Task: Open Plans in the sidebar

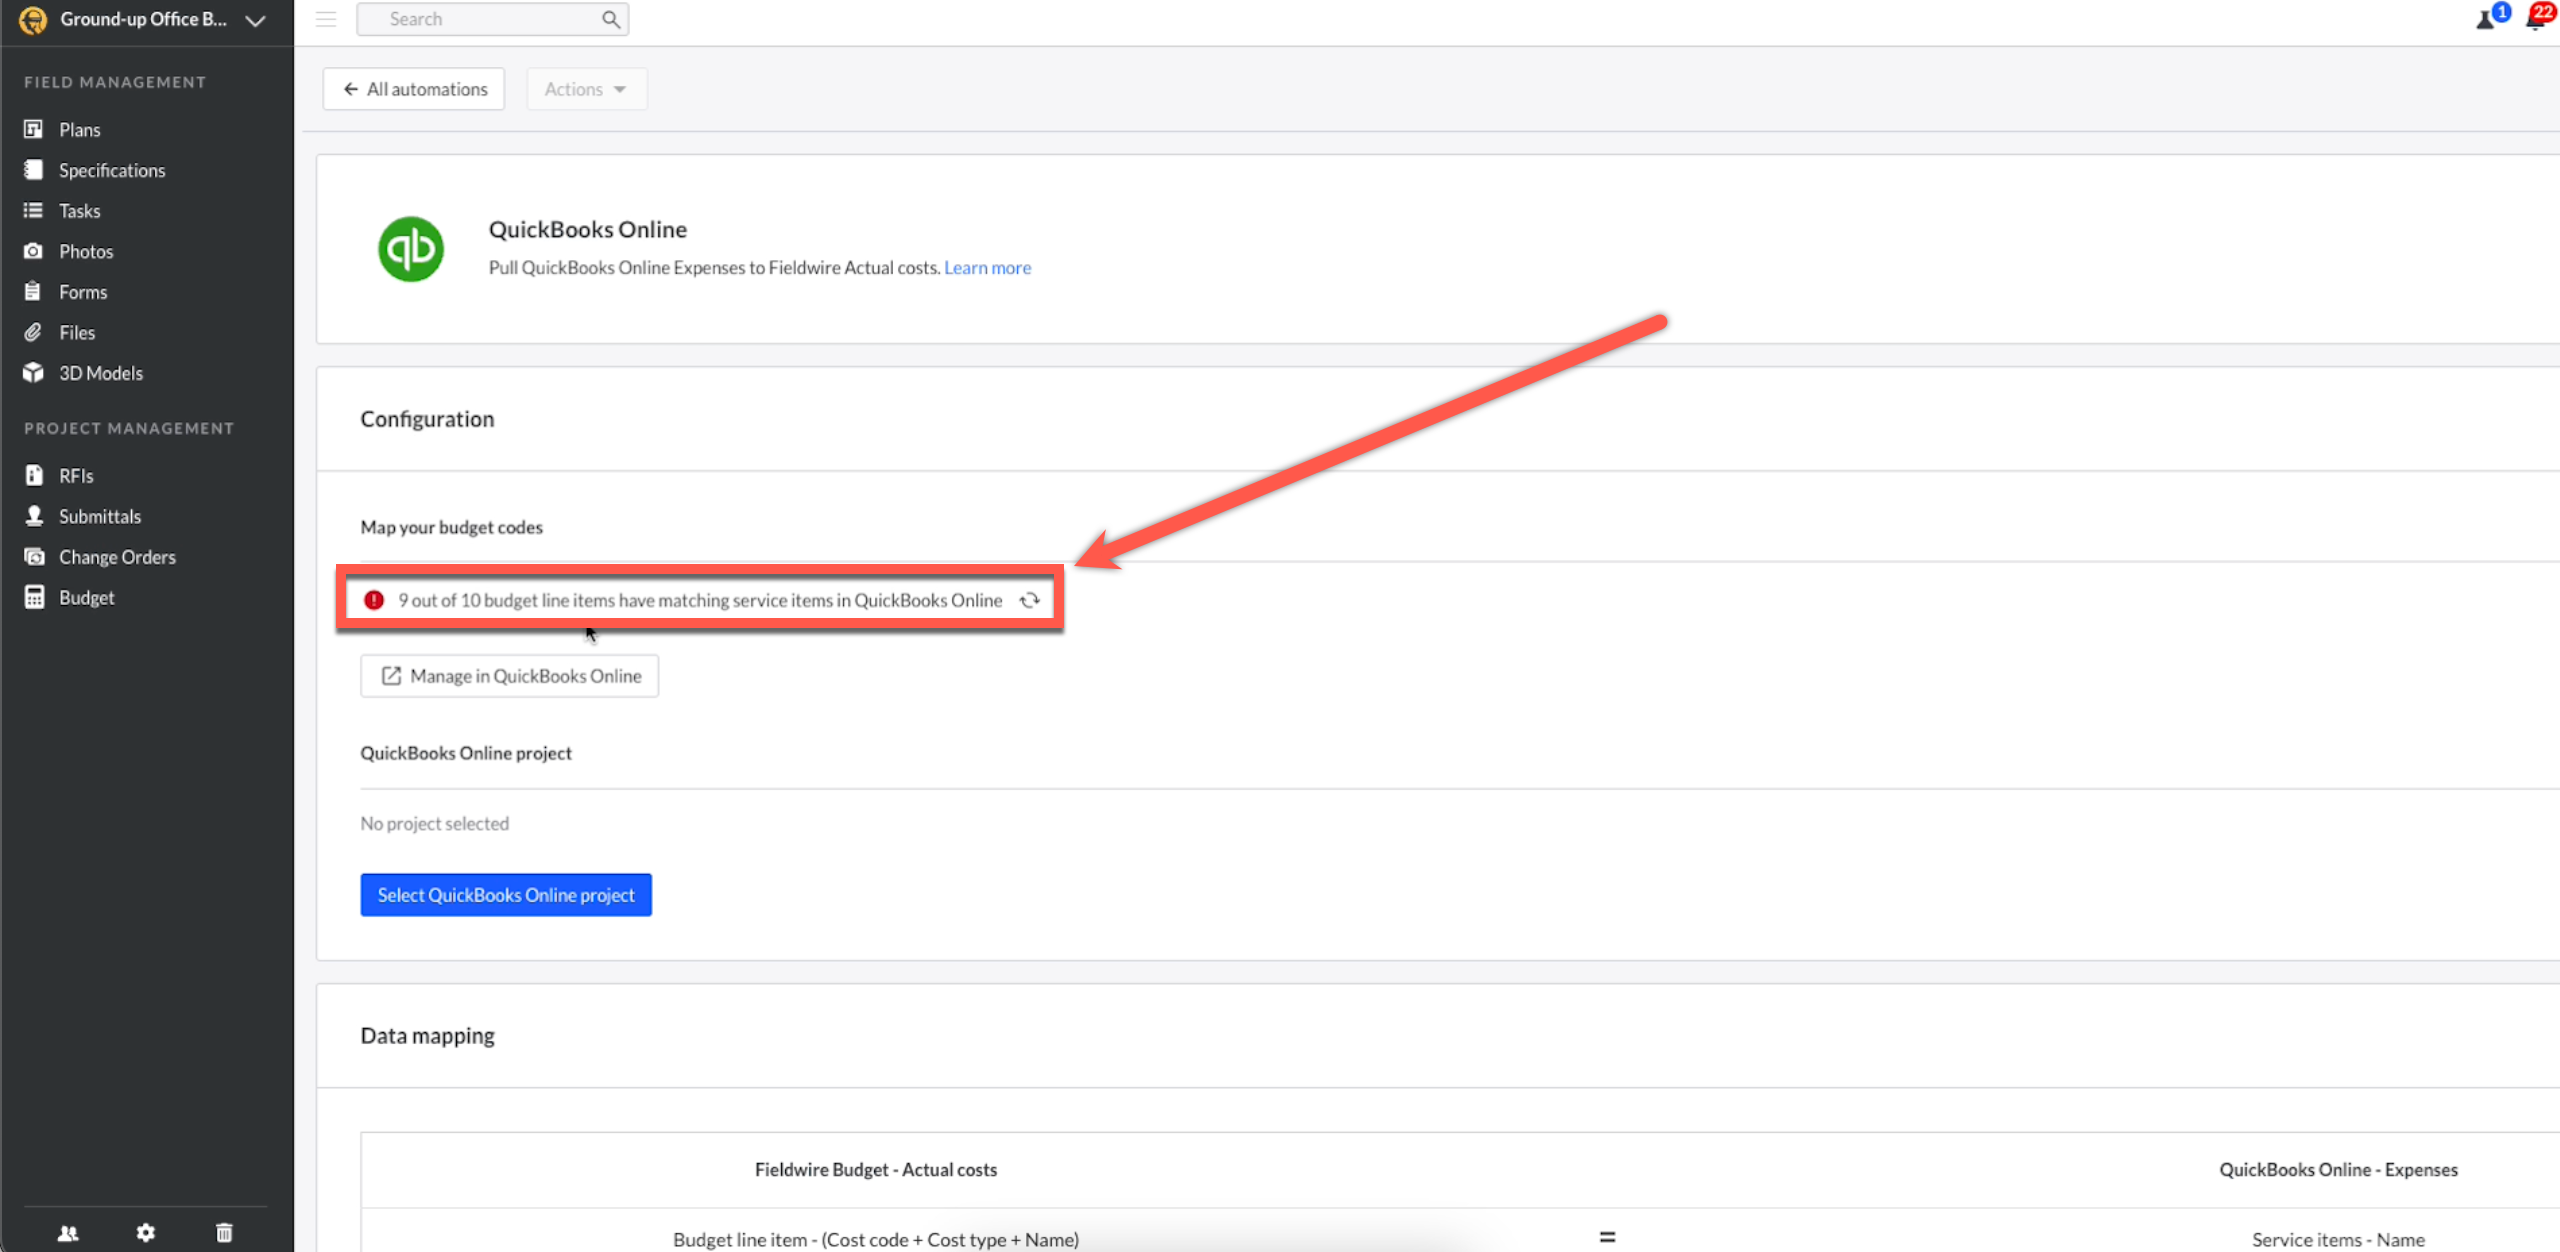Action: tap(79, 130)
